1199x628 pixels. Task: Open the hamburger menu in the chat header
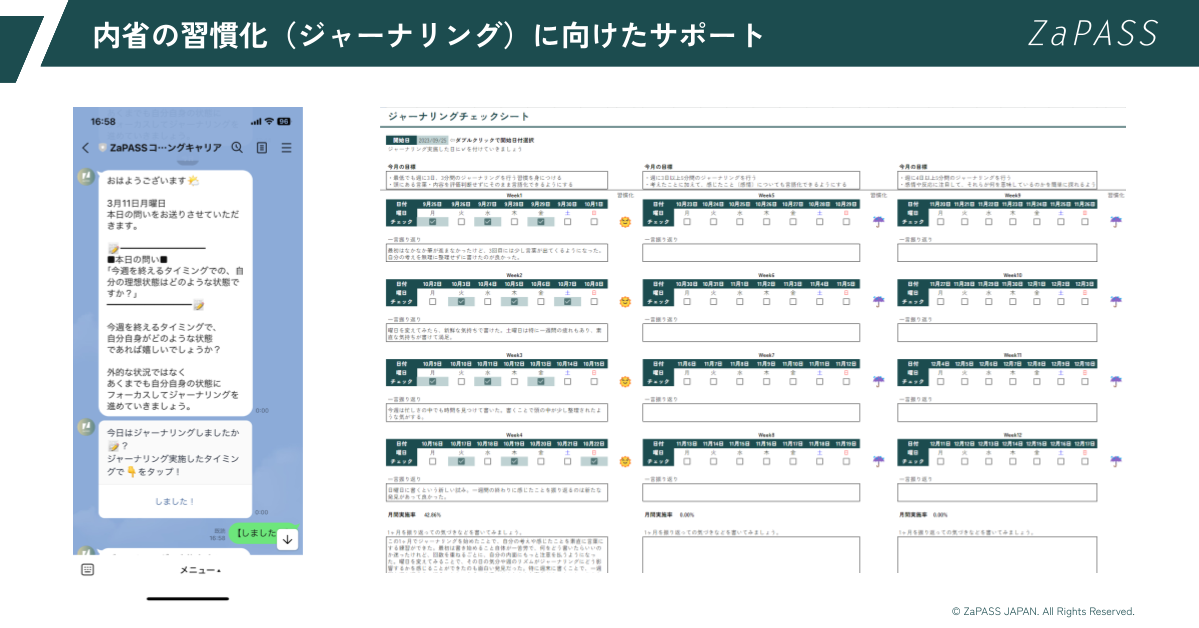coord(287,148)
